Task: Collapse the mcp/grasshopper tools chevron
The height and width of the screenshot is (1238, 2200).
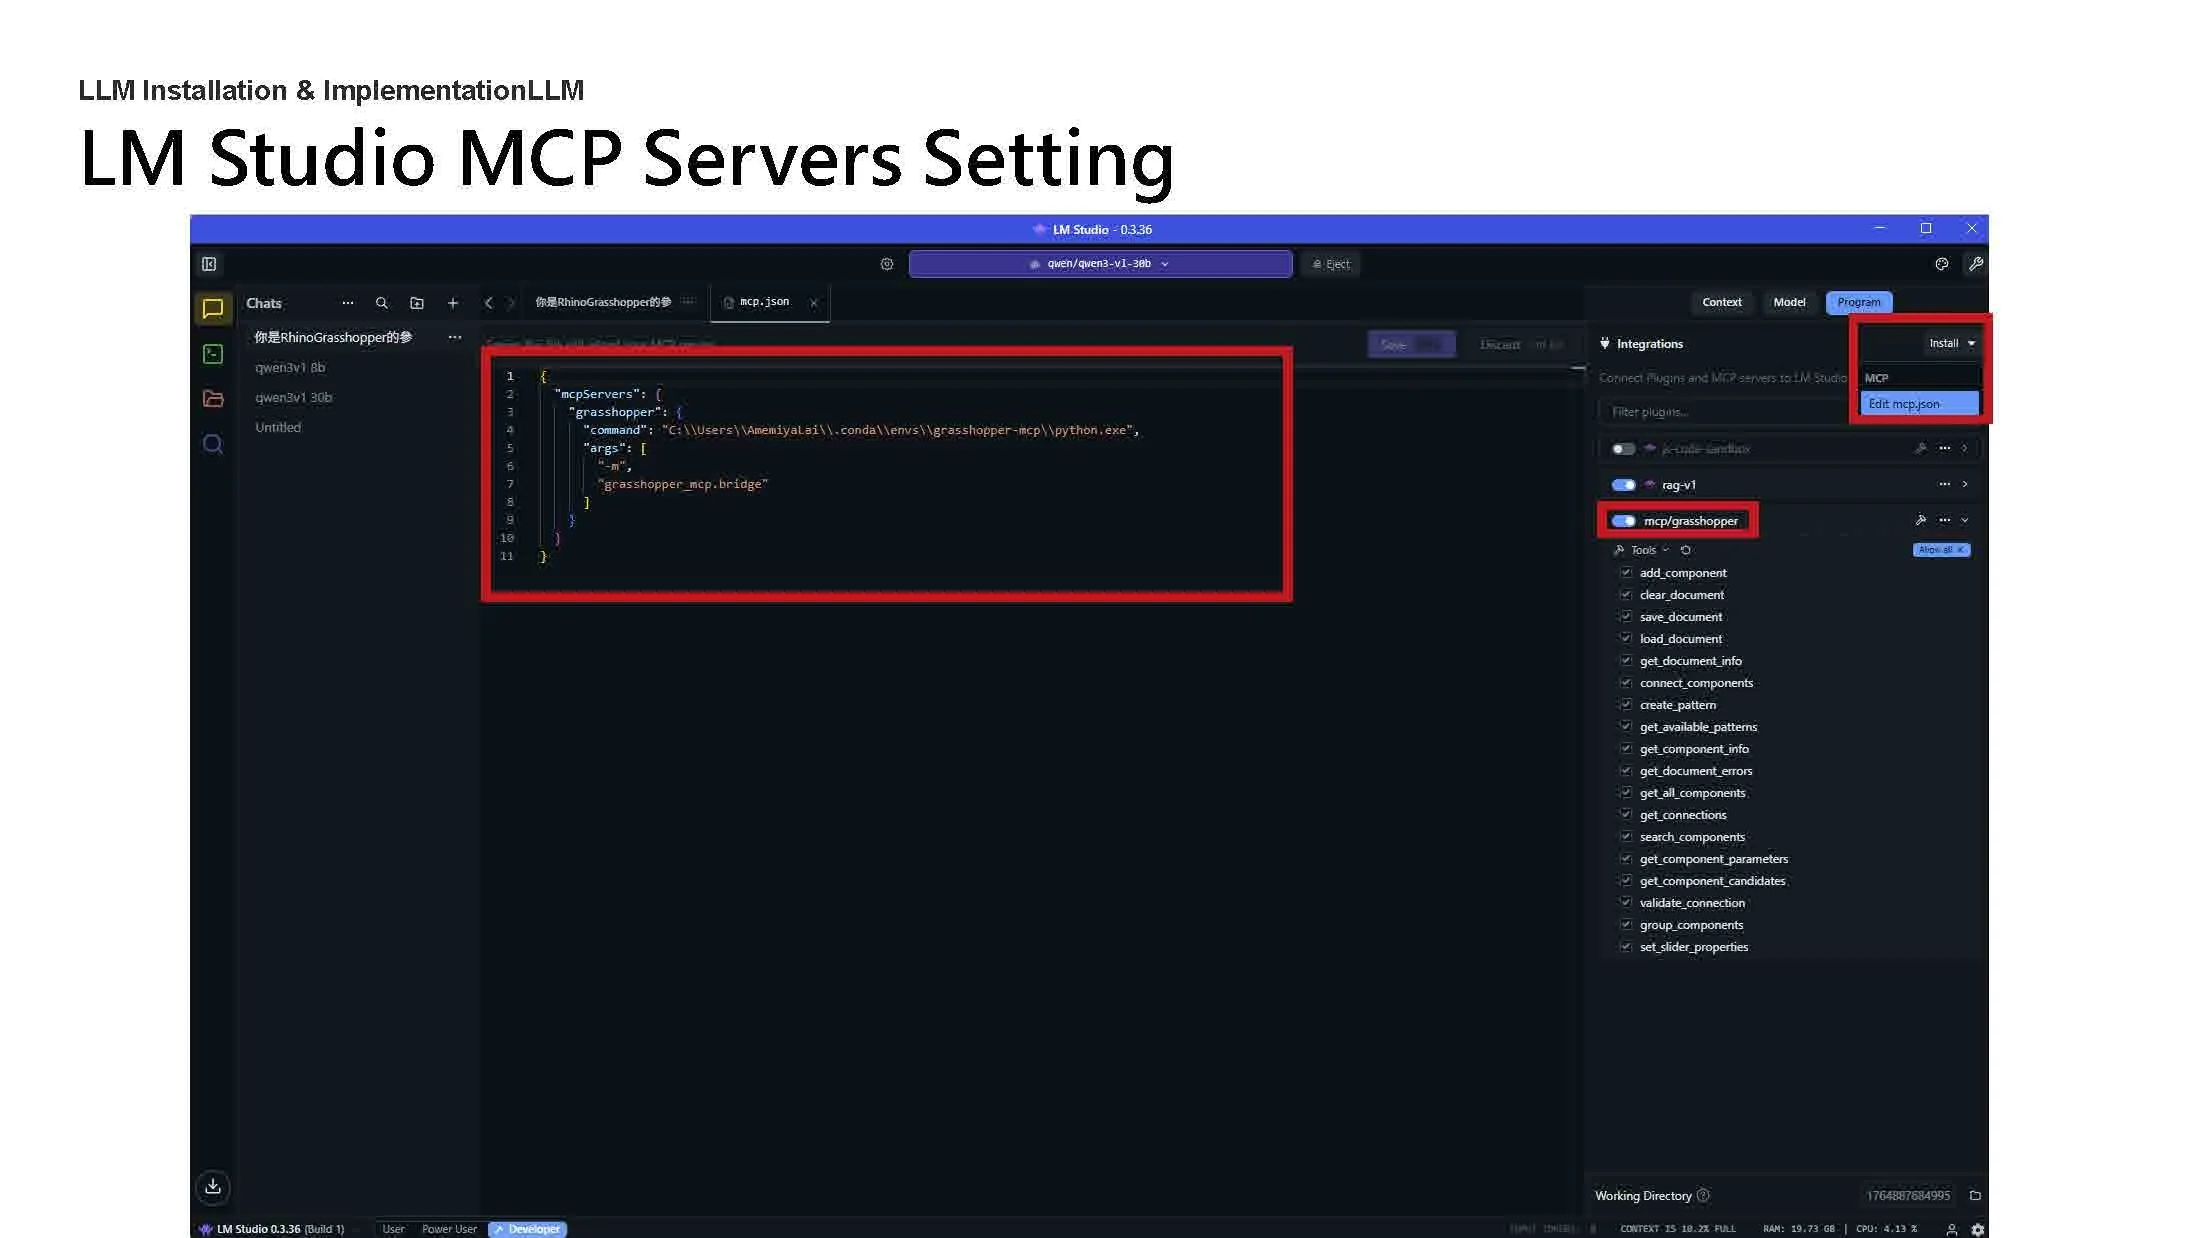Action: [1965, 520]
